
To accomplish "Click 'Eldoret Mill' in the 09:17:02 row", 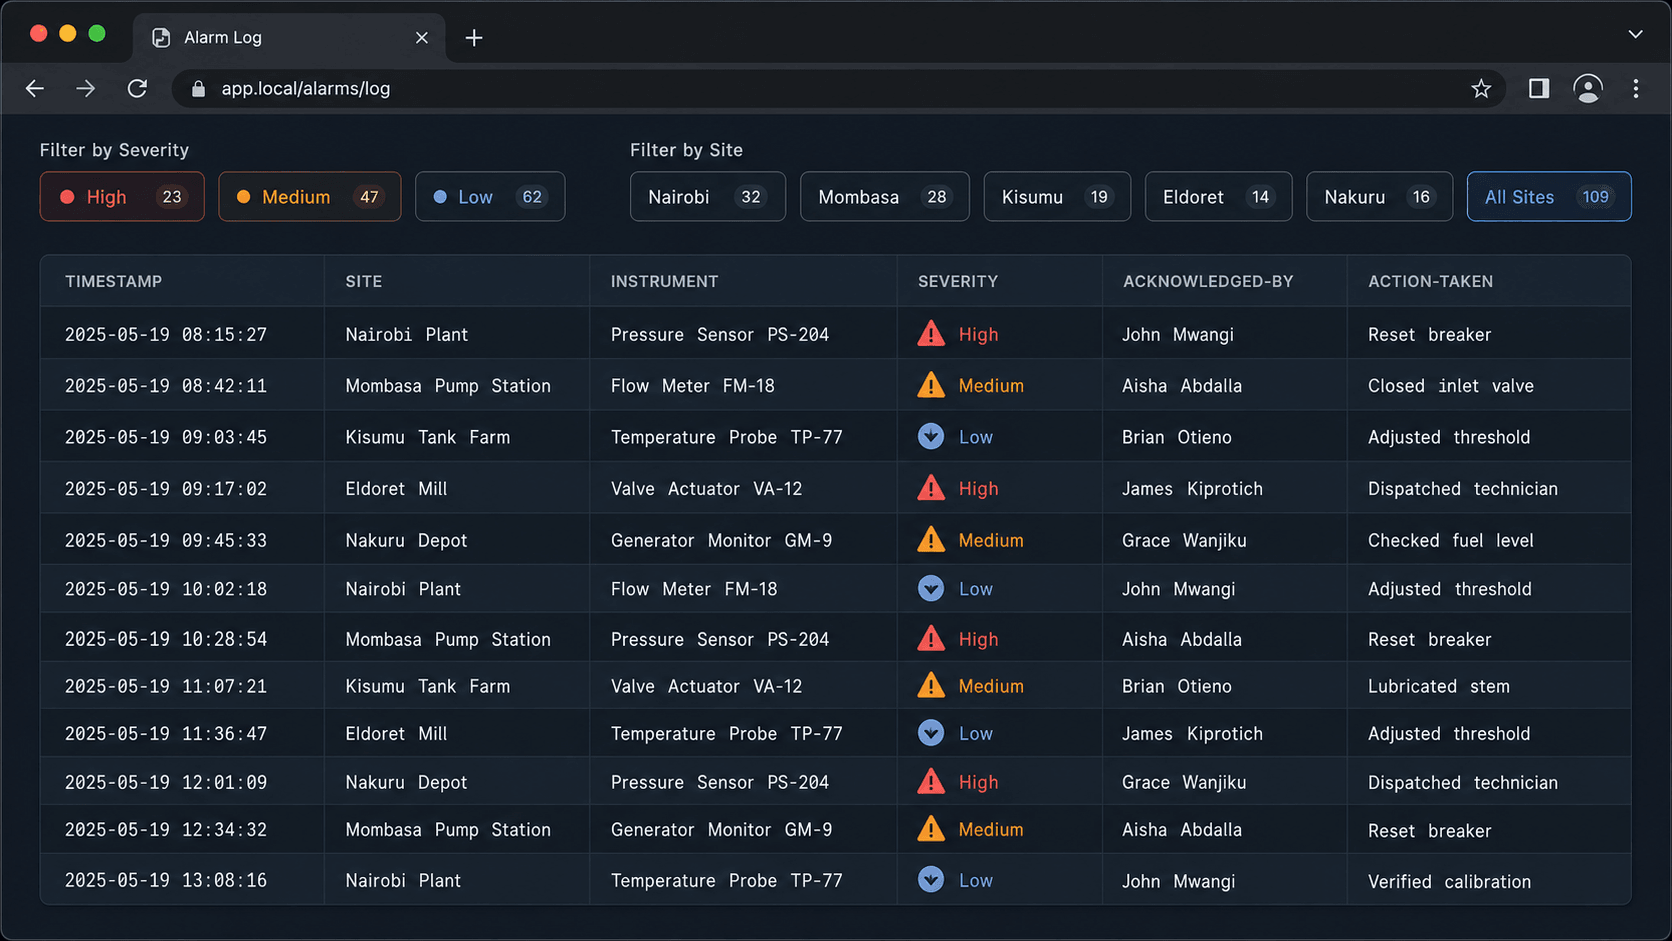I will (396, 489).
